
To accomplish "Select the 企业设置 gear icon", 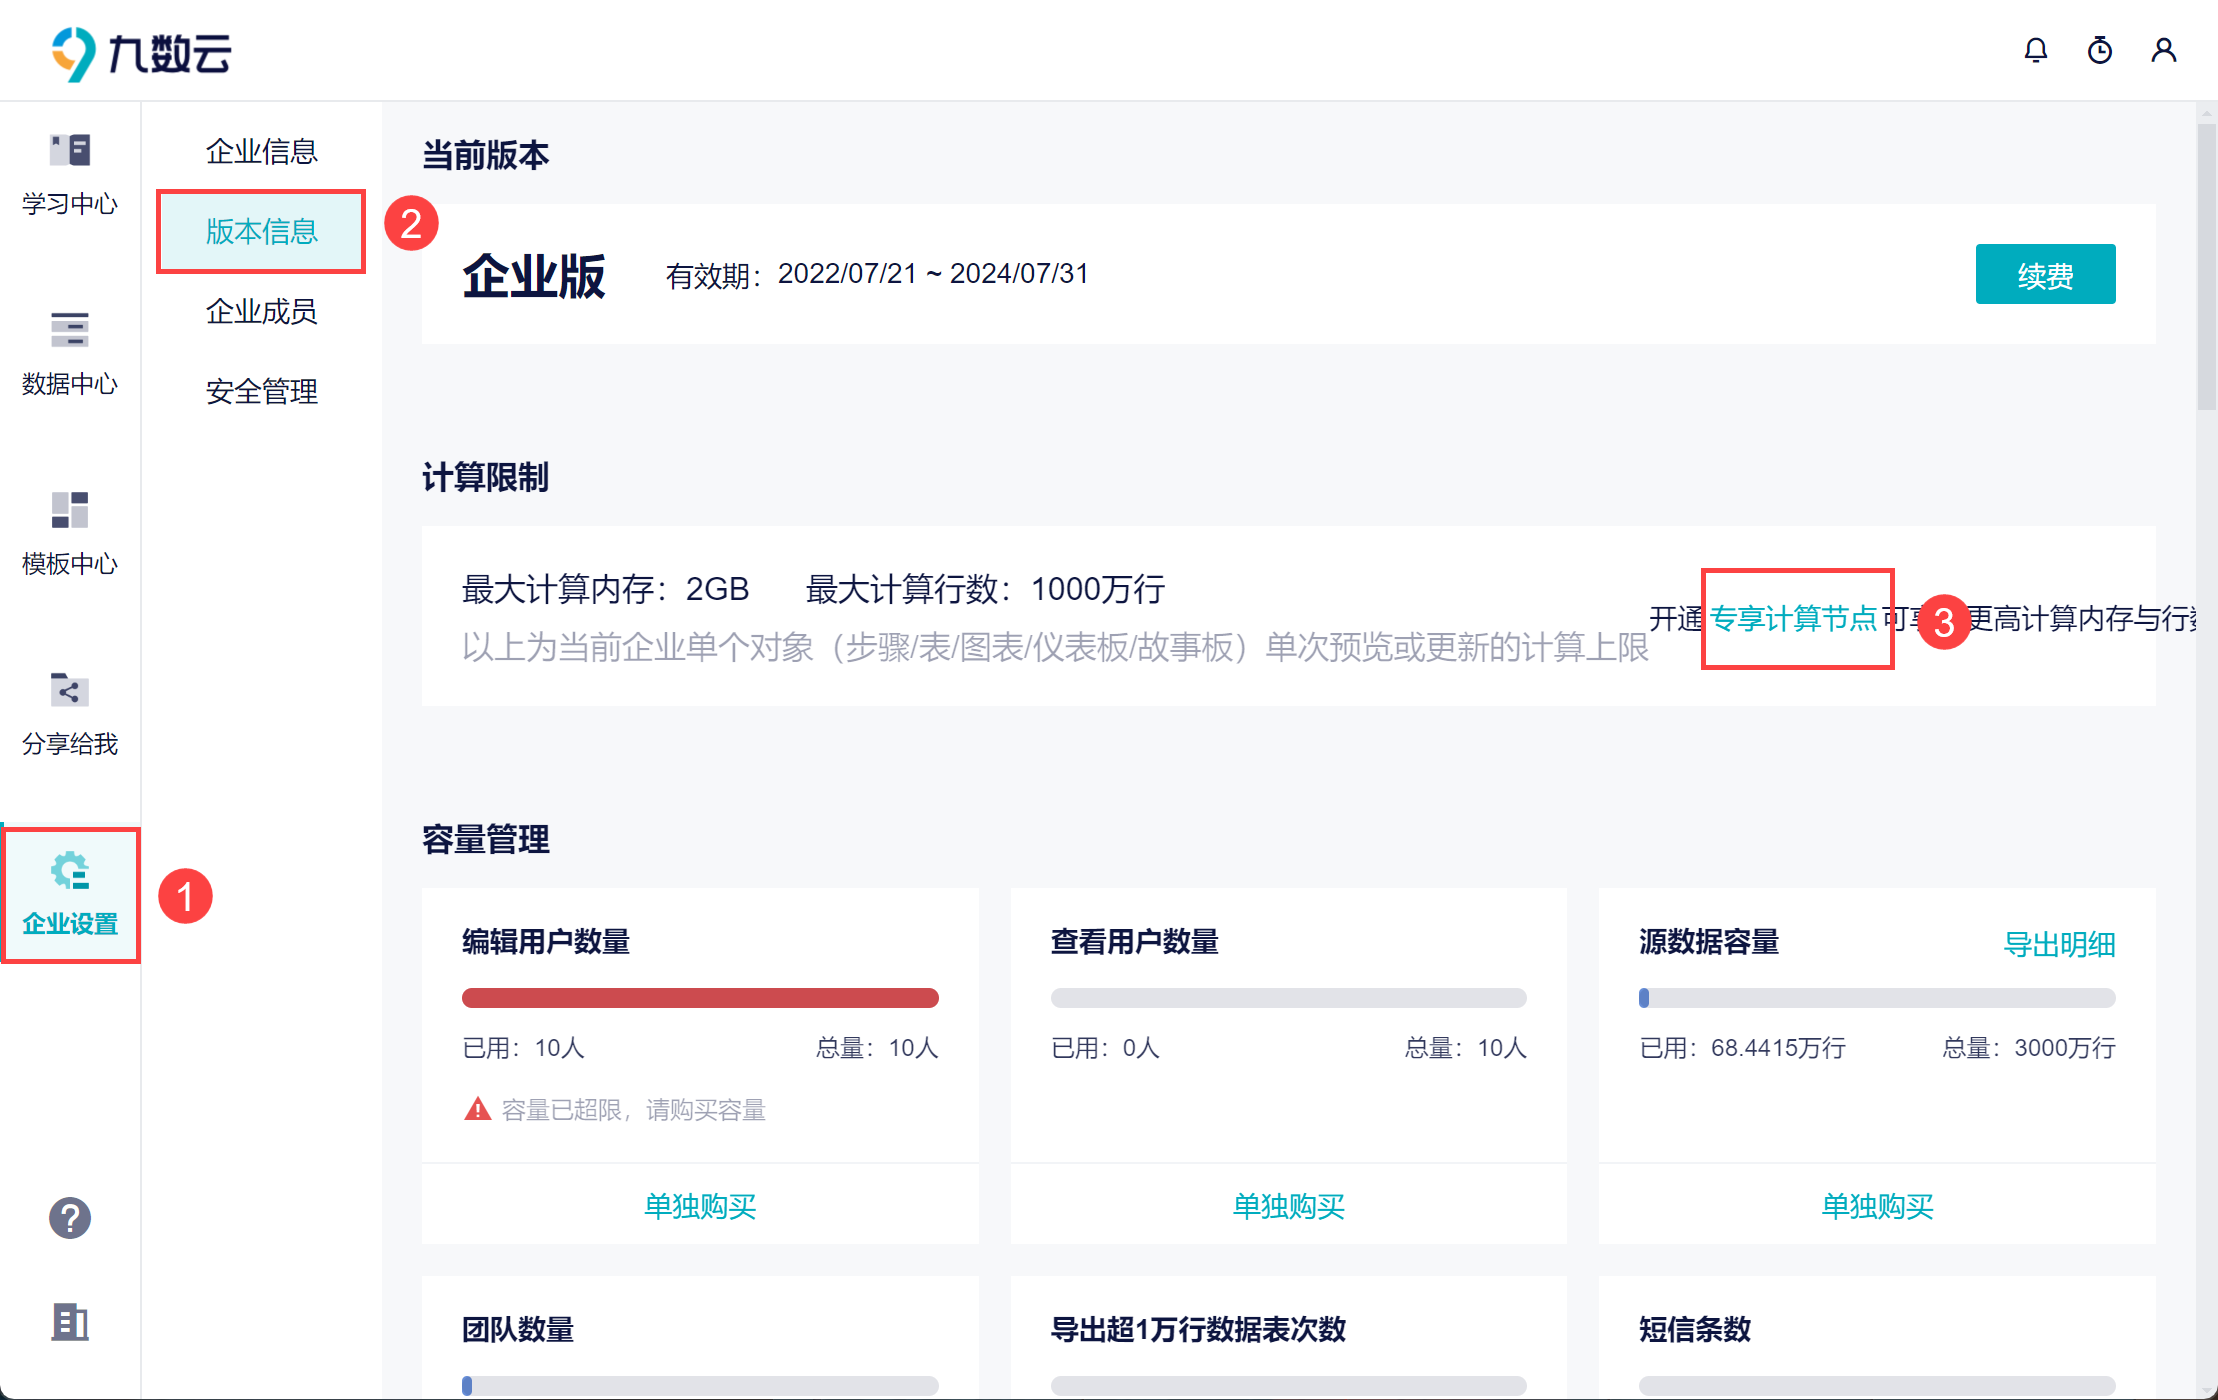I will click(x=70, y=872).
